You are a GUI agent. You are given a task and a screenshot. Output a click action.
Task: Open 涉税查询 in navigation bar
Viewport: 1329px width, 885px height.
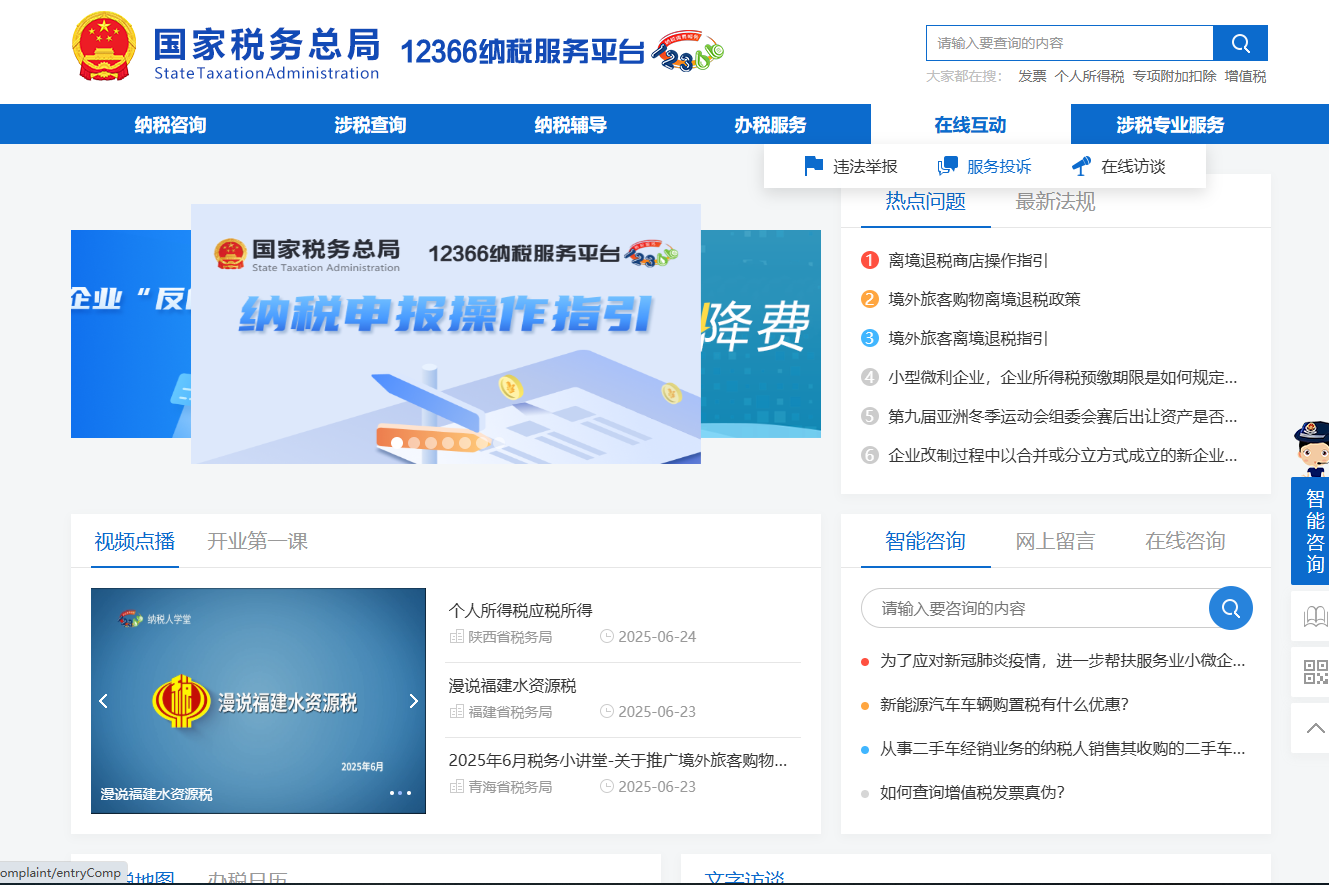tap(371, 125)
